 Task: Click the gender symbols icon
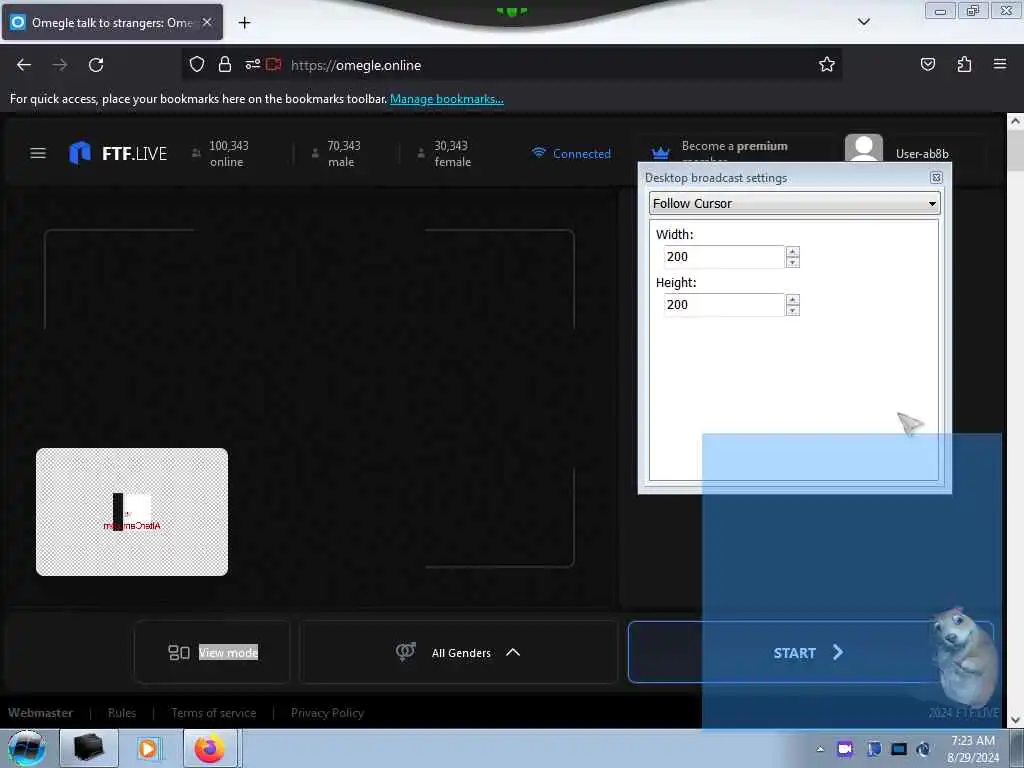[406, 652]
